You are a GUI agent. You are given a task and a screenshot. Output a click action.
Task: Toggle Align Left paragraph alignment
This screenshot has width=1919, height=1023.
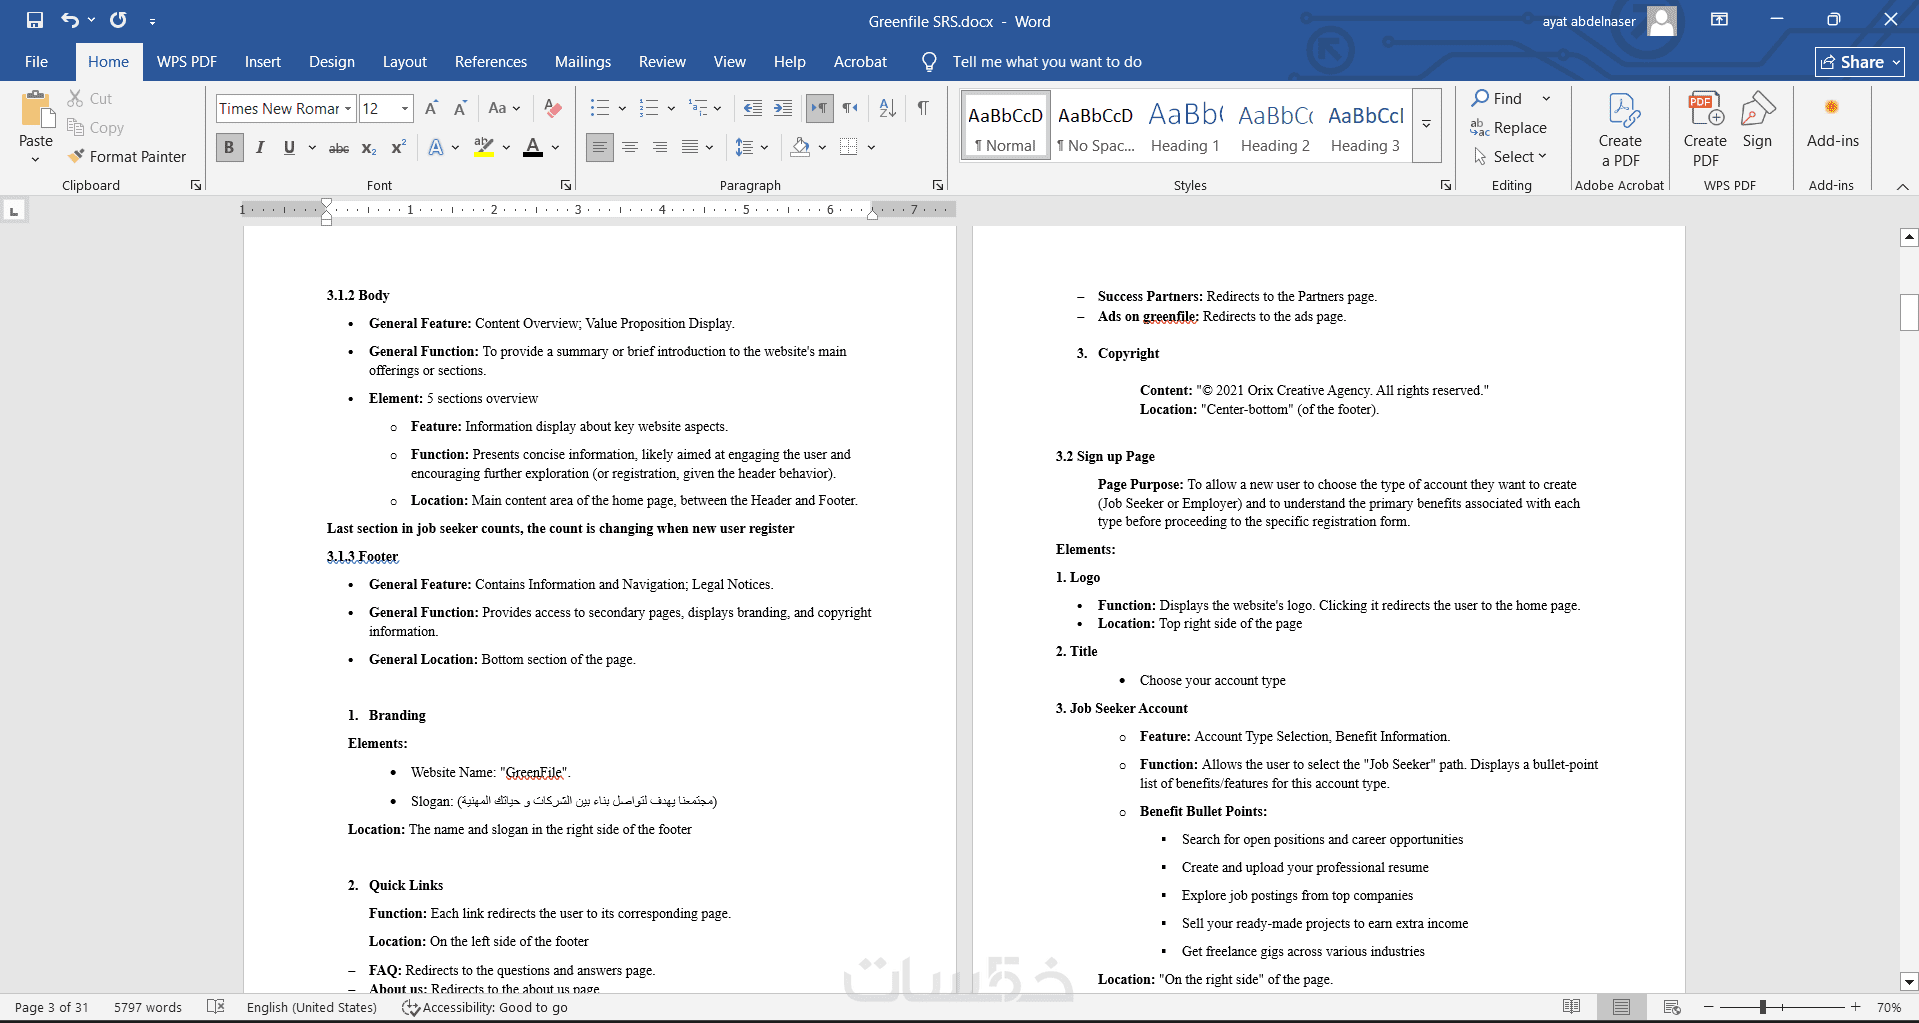click(x=600, y=147)
